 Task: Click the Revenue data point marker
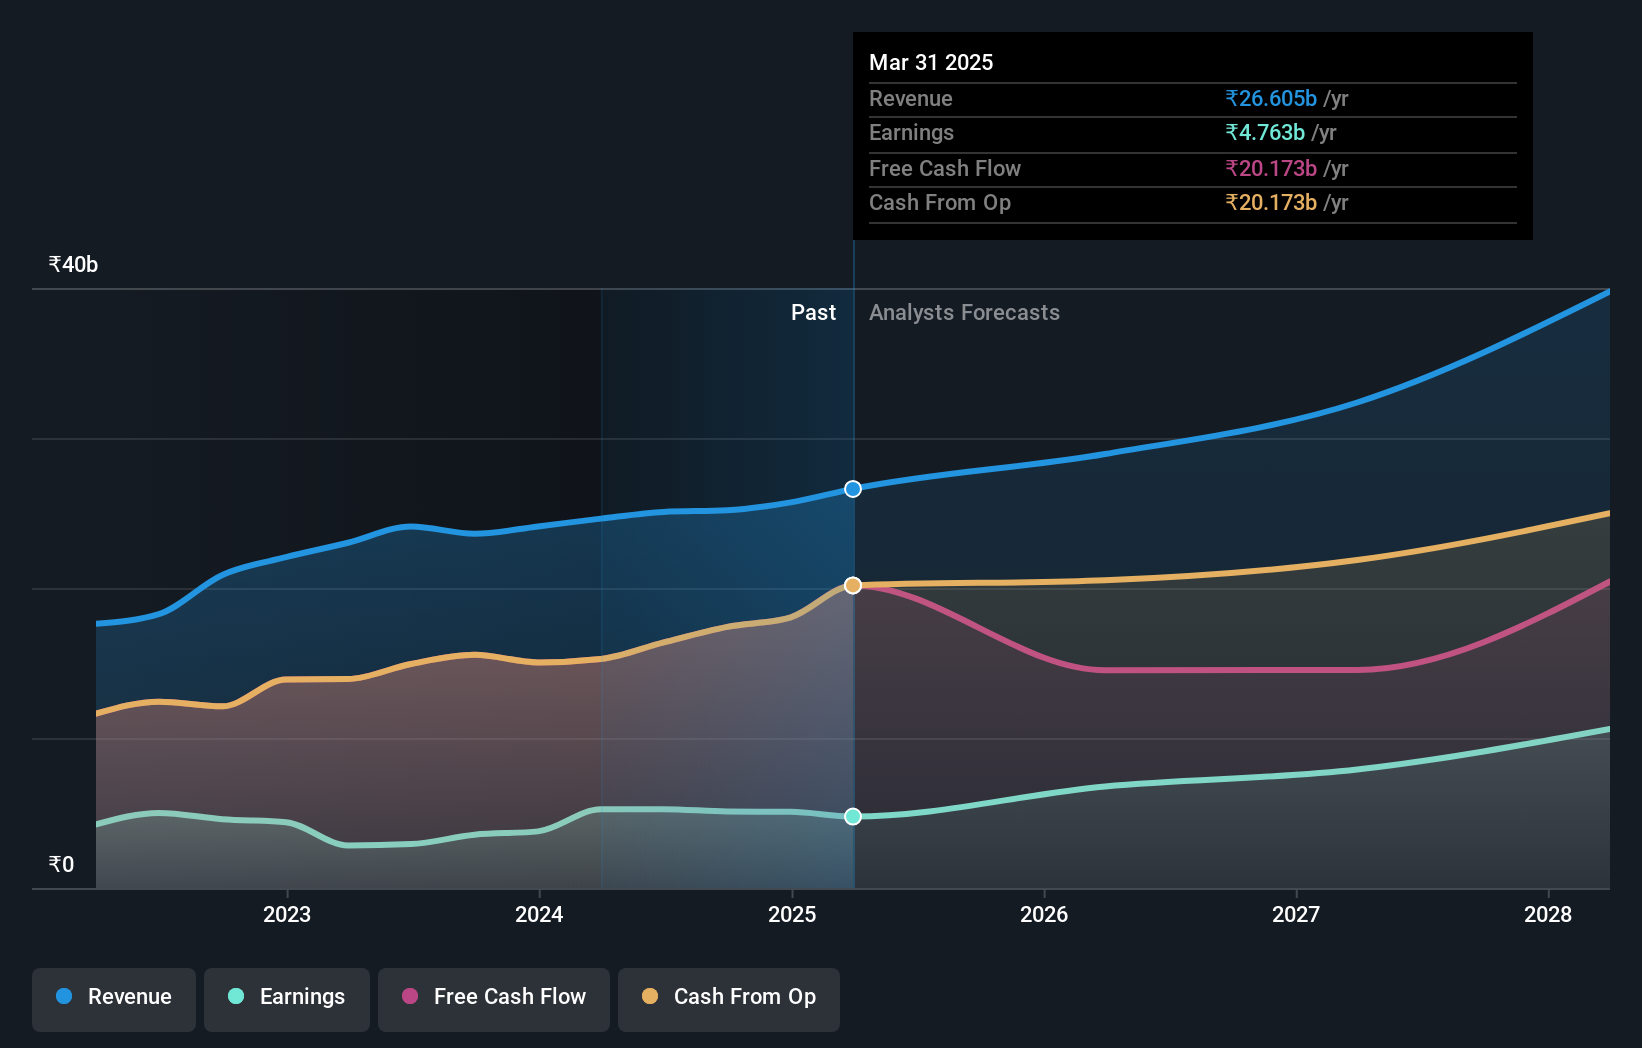853,489
